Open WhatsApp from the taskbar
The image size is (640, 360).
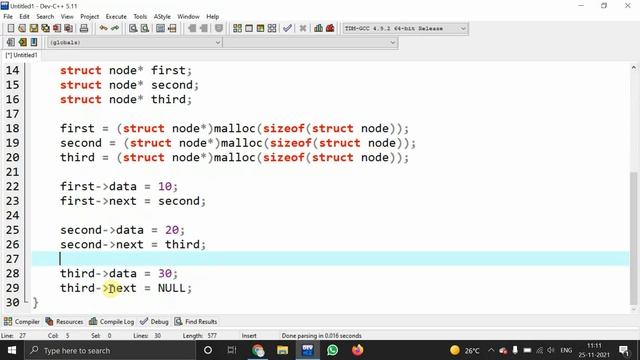tap(332, 350)
